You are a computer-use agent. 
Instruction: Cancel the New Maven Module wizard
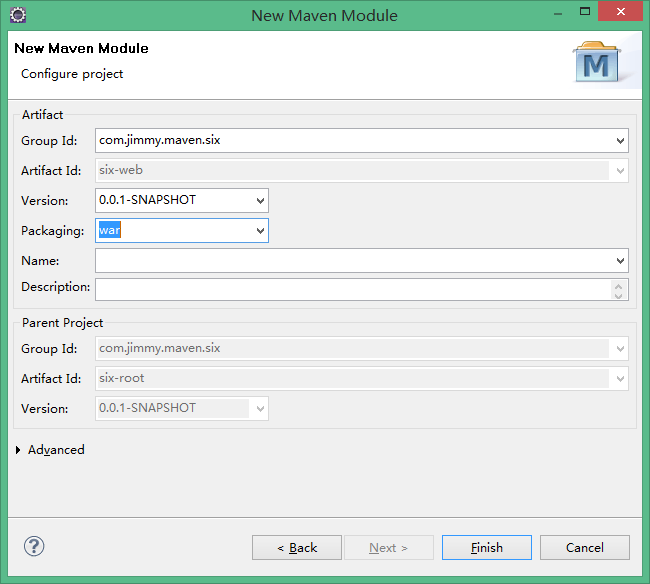pos(585,548)
